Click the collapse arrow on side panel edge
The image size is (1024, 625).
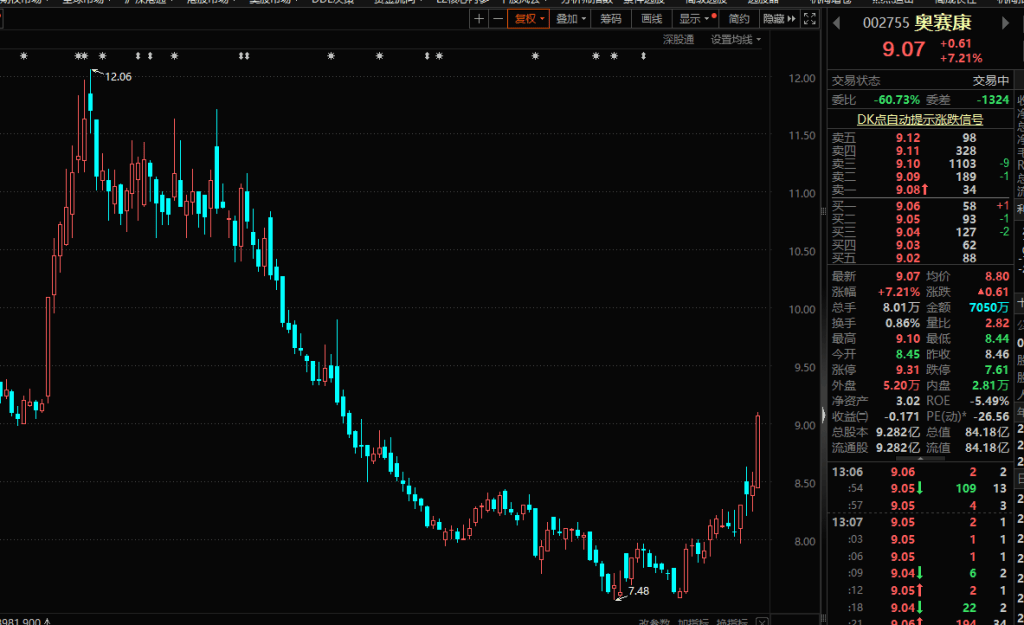point(823,414)
